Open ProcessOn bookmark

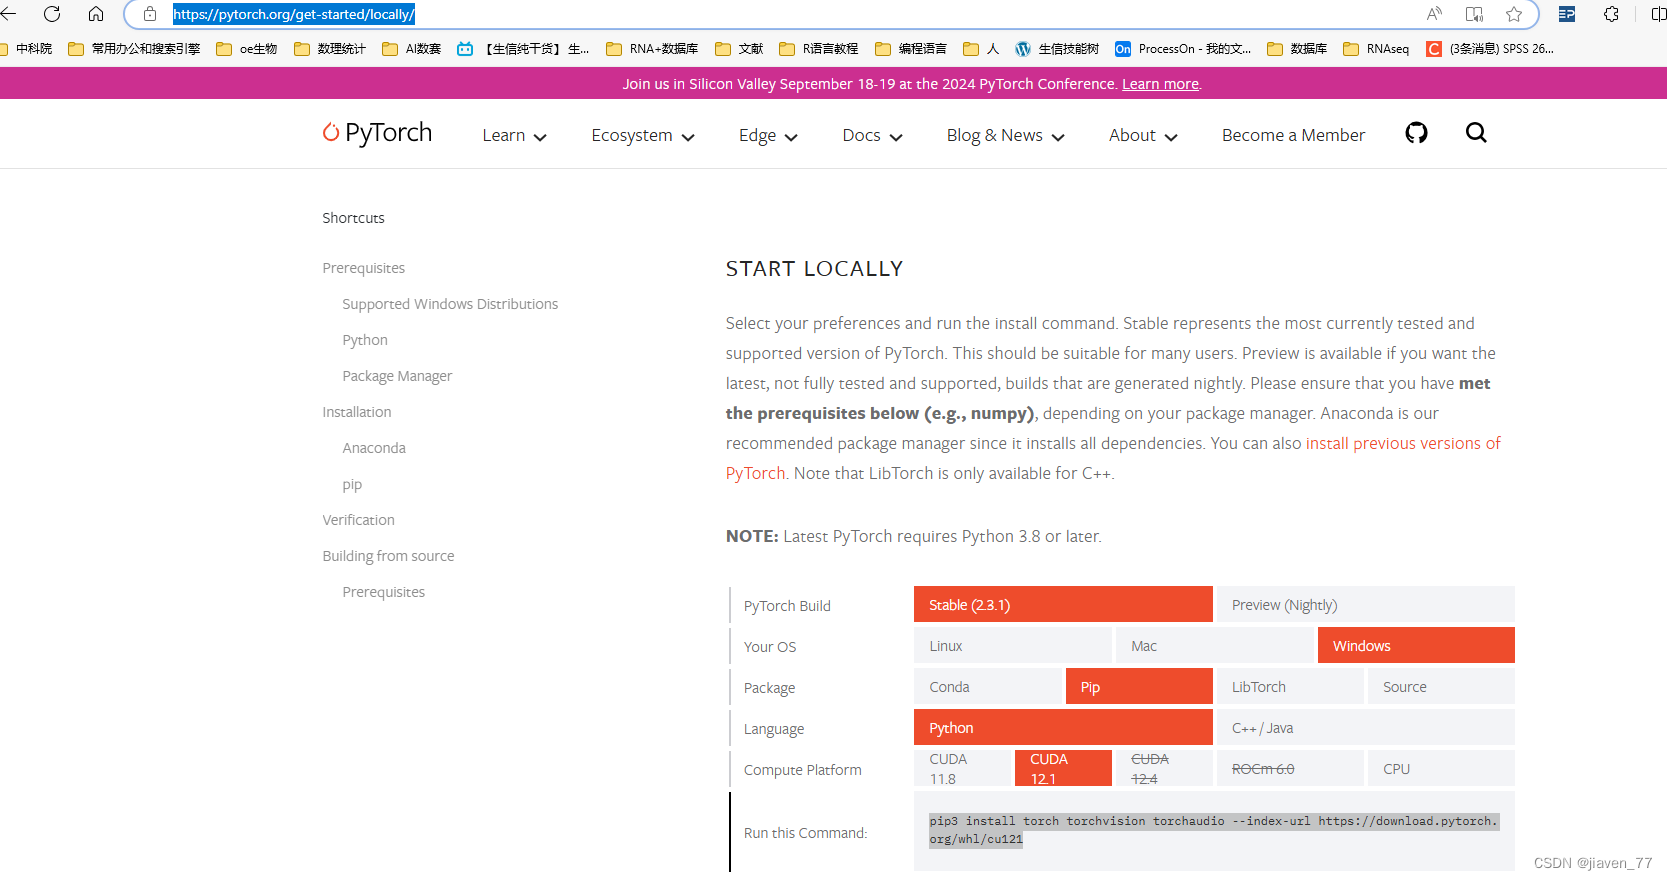pyautogui.click(x=1183, y=48)
